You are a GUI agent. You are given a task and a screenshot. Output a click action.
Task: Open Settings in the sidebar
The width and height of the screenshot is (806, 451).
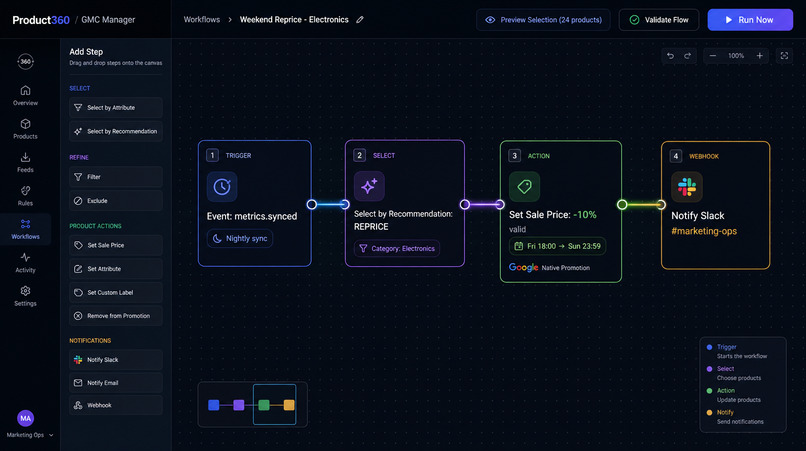pyautogui.click(x=25, y=296)
